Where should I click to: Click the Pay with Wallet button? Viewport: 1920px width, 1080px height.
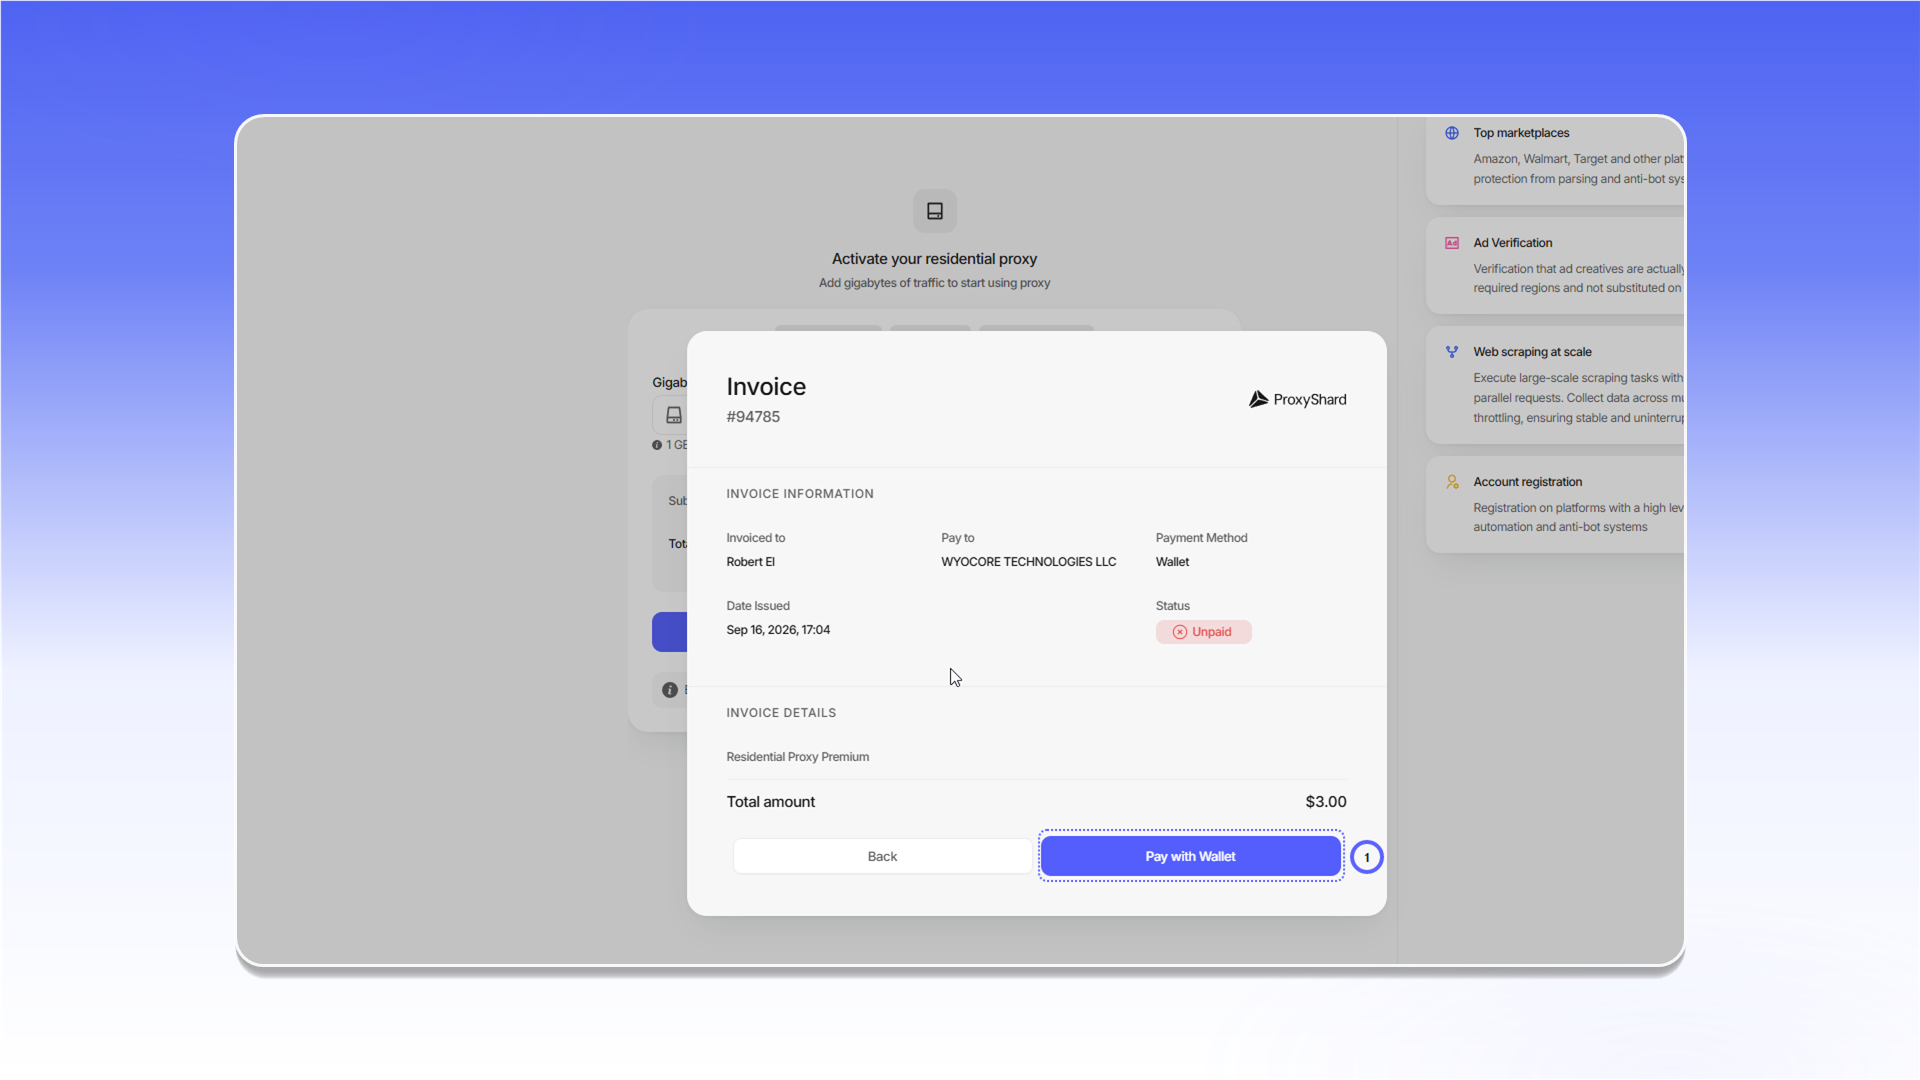[1190, 856]
